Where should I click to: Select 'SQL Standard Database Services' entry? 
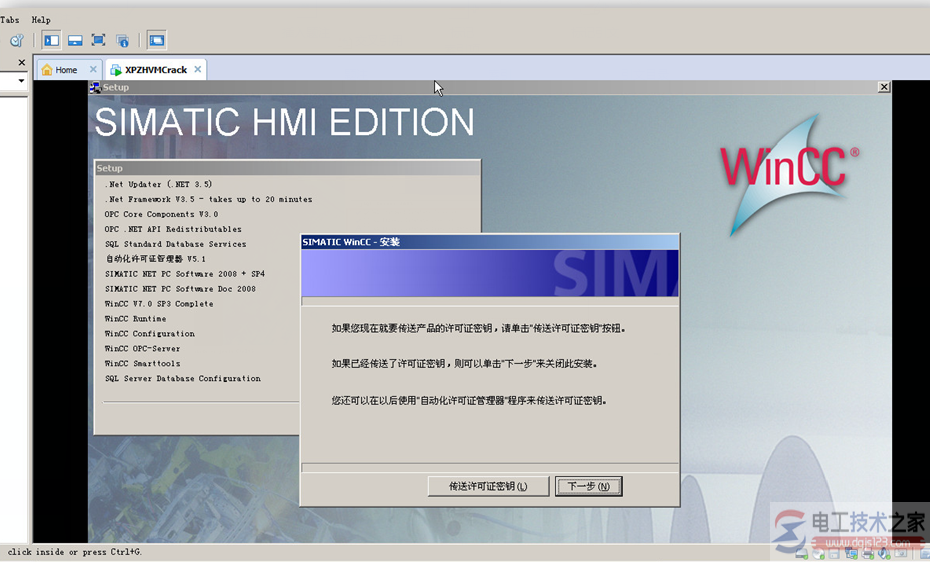(176, 244)
